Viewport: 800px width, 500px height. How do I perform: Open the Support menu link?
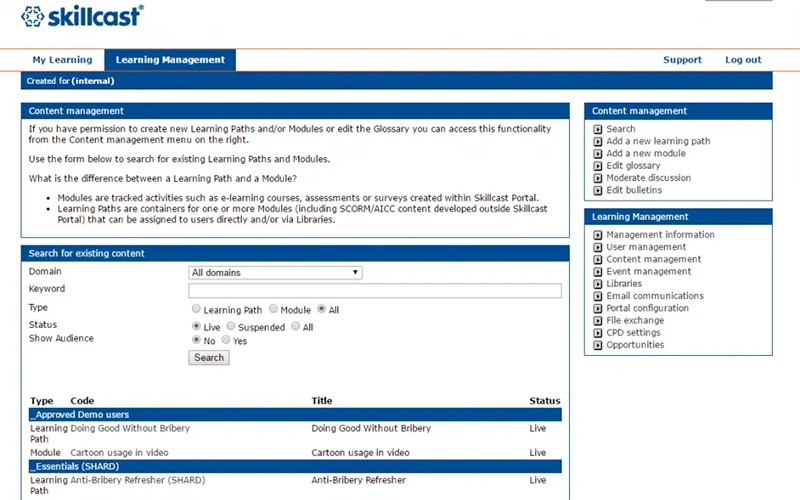[682, 60]
